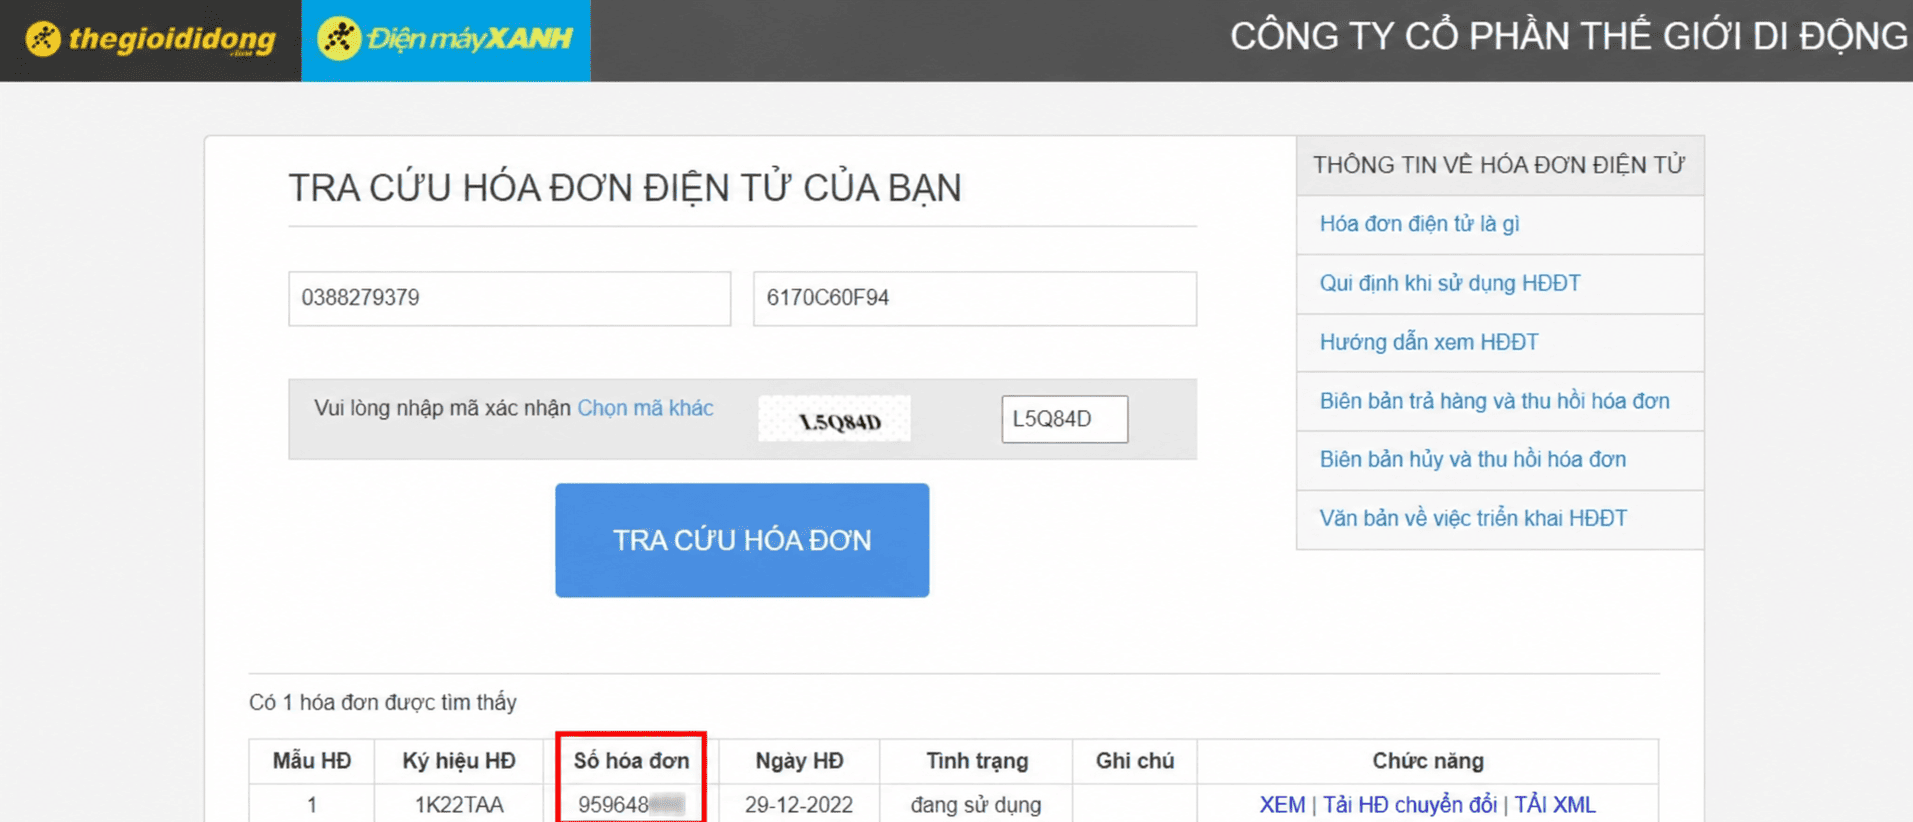This screenshot has width=1913, height=822.
Task: Click the 'TRA CỨU HÓA ĐƠN ĐIỆN TỬ CỦA BẠN' heading
Action: tap(625, 188)
